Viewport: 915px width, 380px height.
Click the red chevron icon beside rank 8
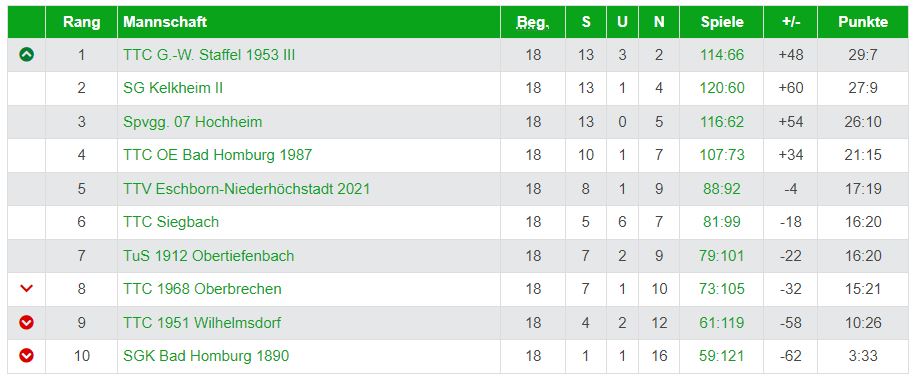point(26,288)
